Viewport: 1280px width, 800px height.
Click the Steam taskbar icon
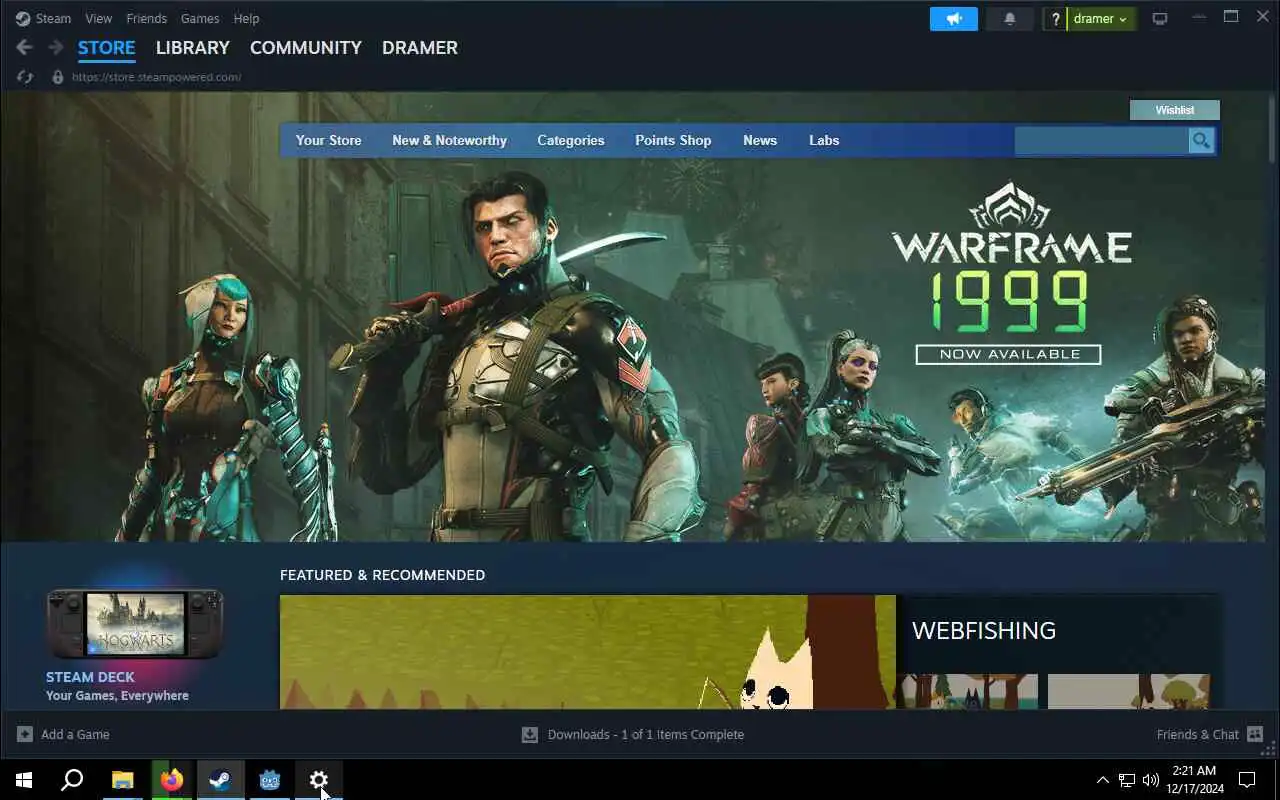pos(220,780)
